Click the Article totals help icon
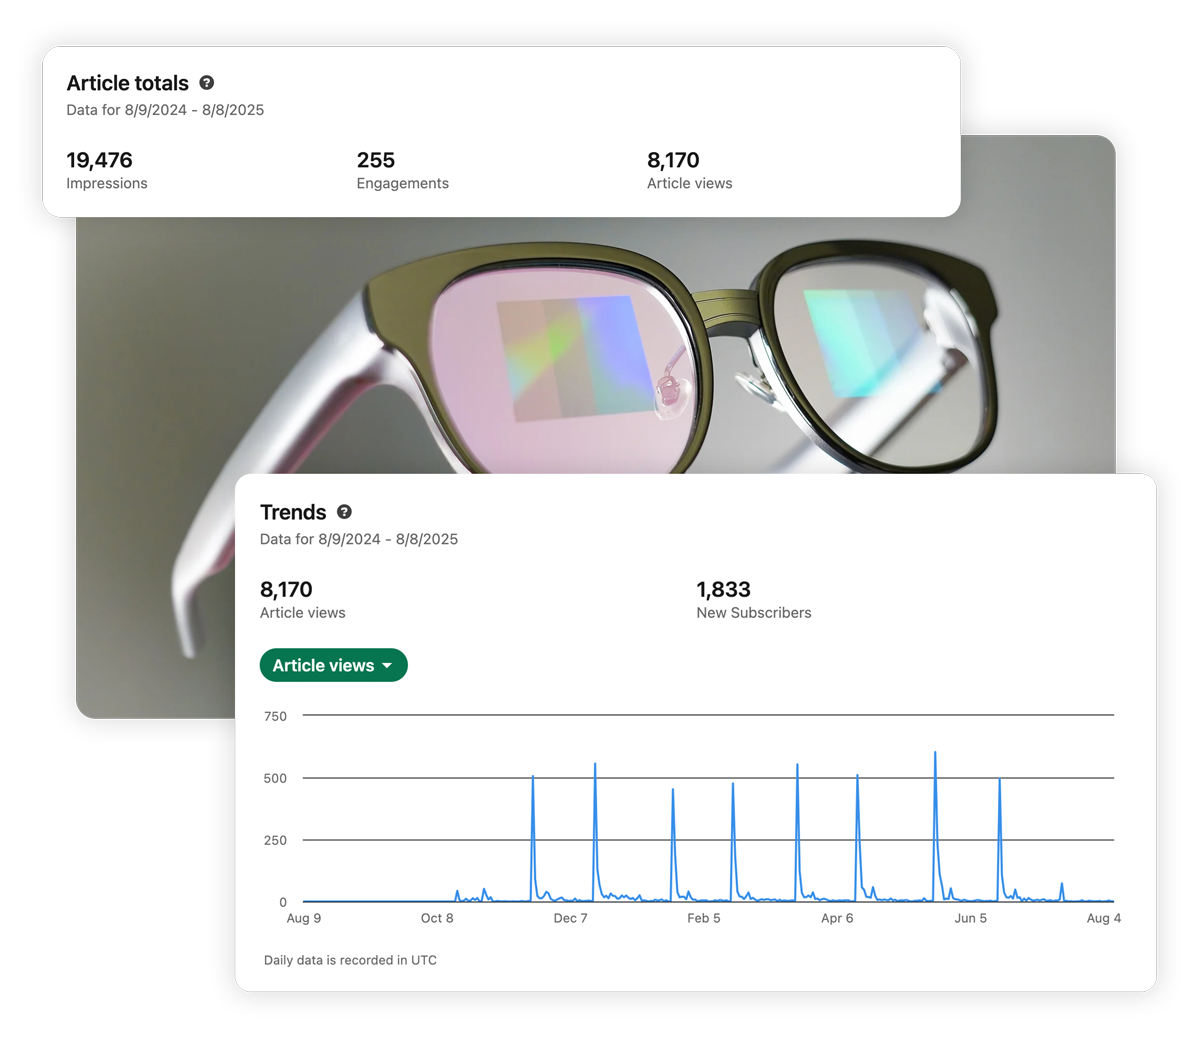Viewport: 1200px width, 1044px height. [208, 83]
